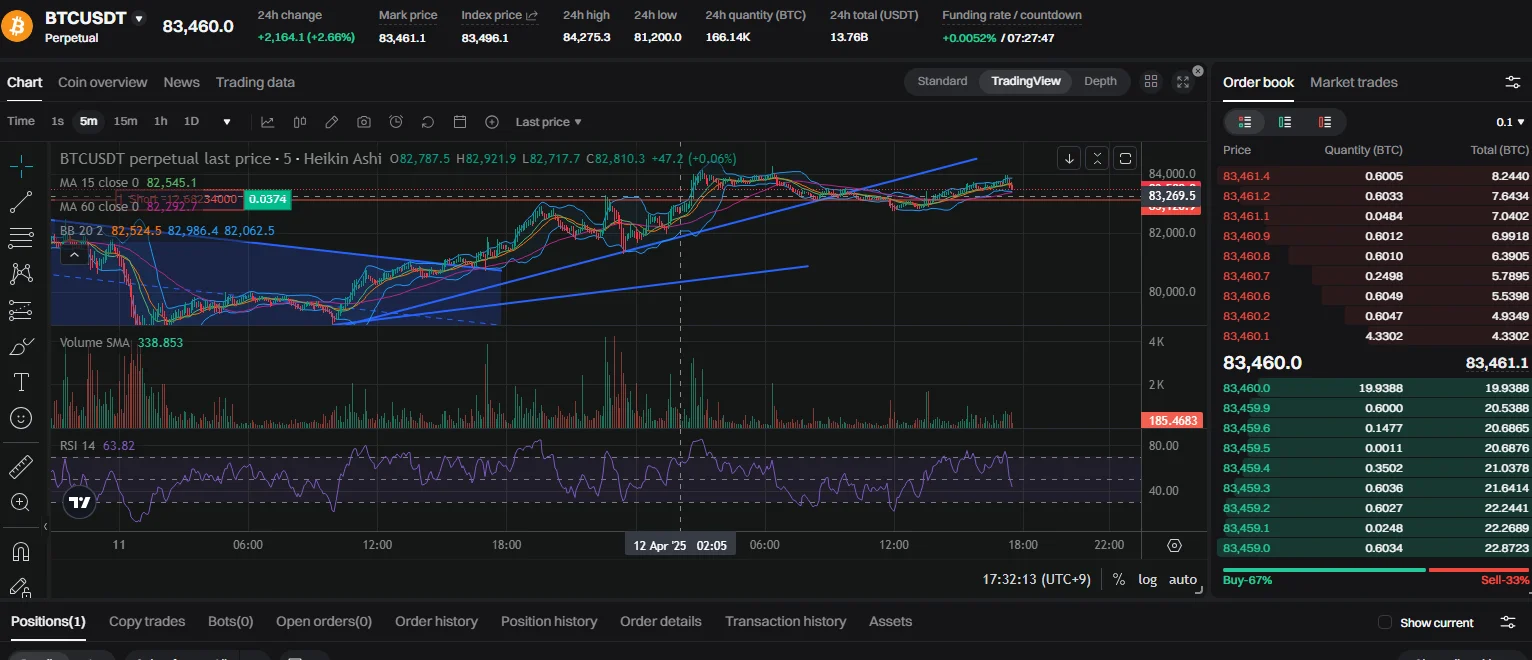
Task: Switch to Coin overview tab
Action: tap(102, 82)
